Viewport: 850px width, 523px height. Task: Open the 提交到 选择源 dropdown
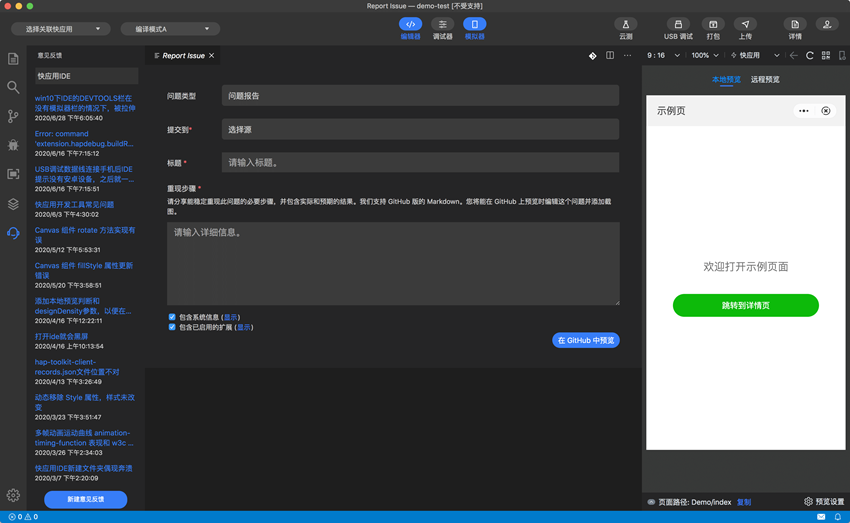(420, 130)
